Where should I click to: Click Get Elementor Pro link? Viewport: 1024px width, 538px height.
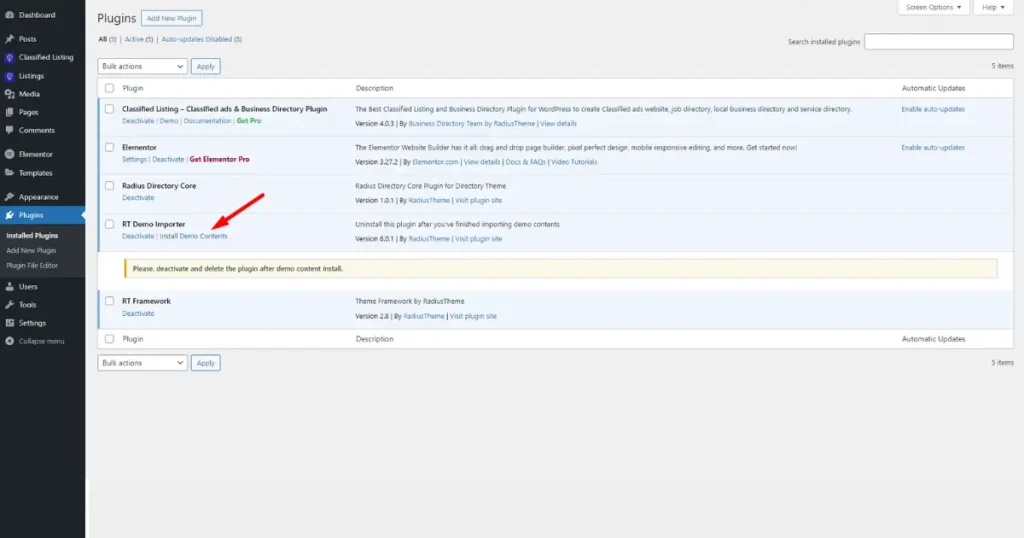[x=219, y=159]
